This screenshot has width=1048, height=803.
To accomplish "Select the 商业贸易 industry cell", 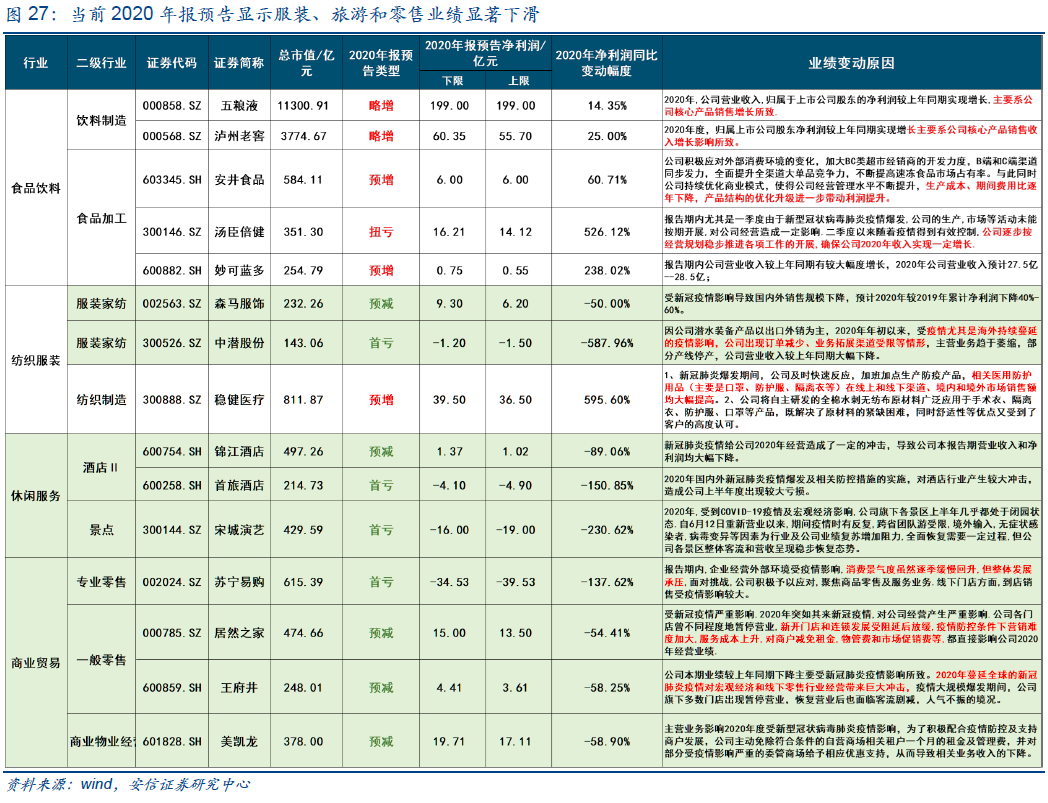I will 36,663.
